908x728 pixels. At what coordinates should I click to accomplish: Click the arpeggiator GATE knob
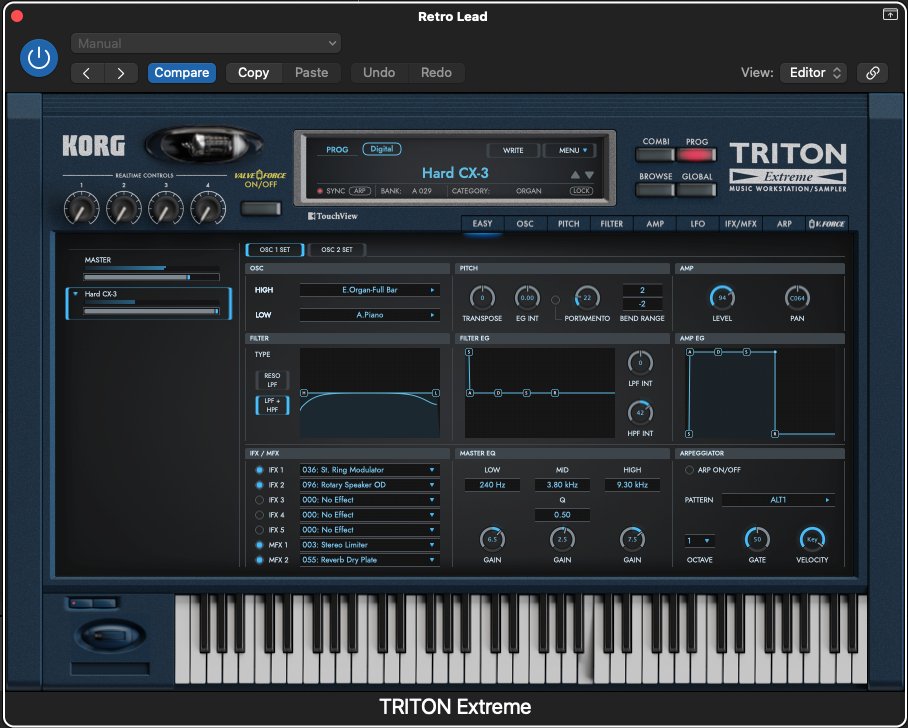(757, 539)
